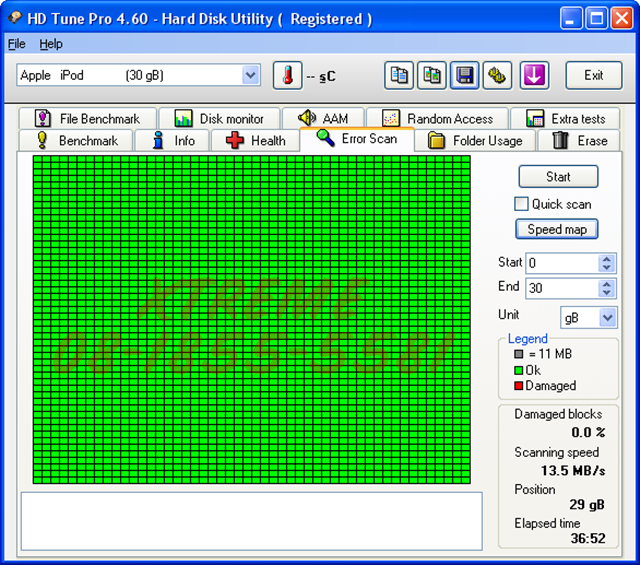The width and height of the screenshot is (640, 565).
Task: Click the purple down-arrow icon
Action: click(x=533, y=75)
